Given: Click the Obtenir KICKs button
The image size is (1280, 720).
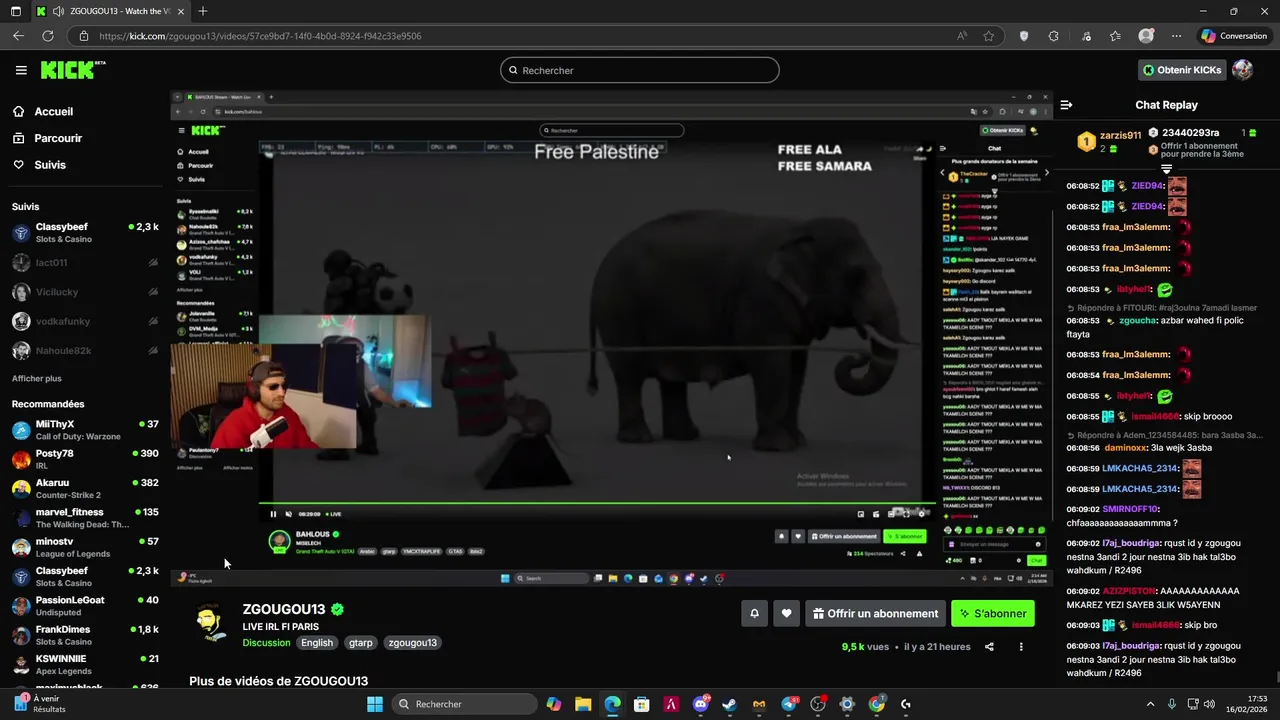Looking at the screenshot, I should pos(1182,70).
